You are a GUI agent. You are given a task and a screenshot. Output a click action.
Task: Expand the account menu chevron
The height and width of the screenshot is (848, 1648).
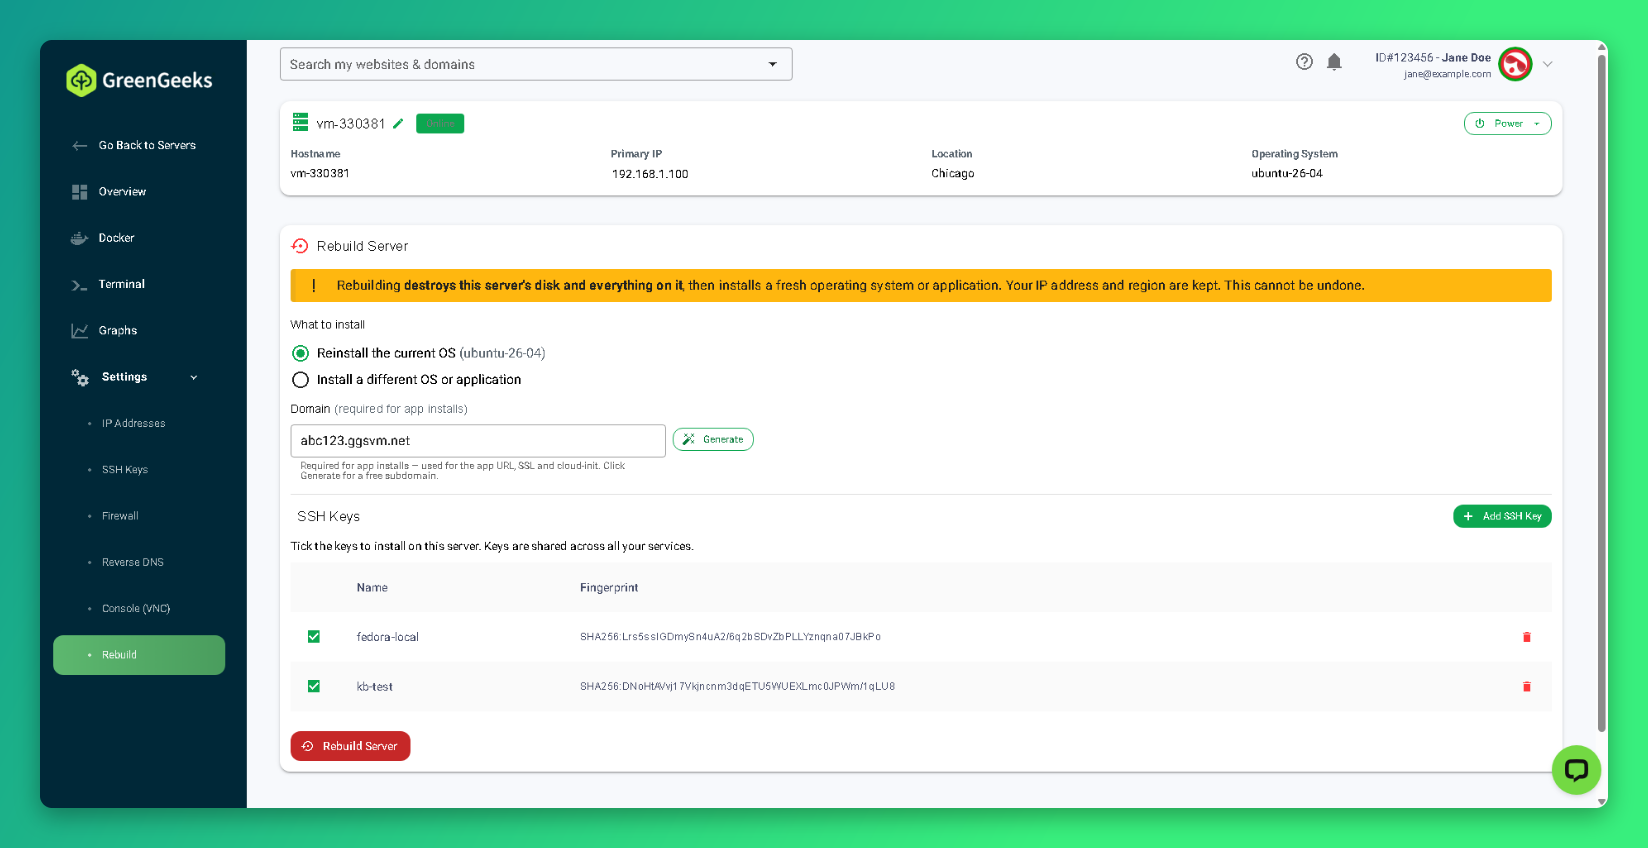coord(1547,64)
